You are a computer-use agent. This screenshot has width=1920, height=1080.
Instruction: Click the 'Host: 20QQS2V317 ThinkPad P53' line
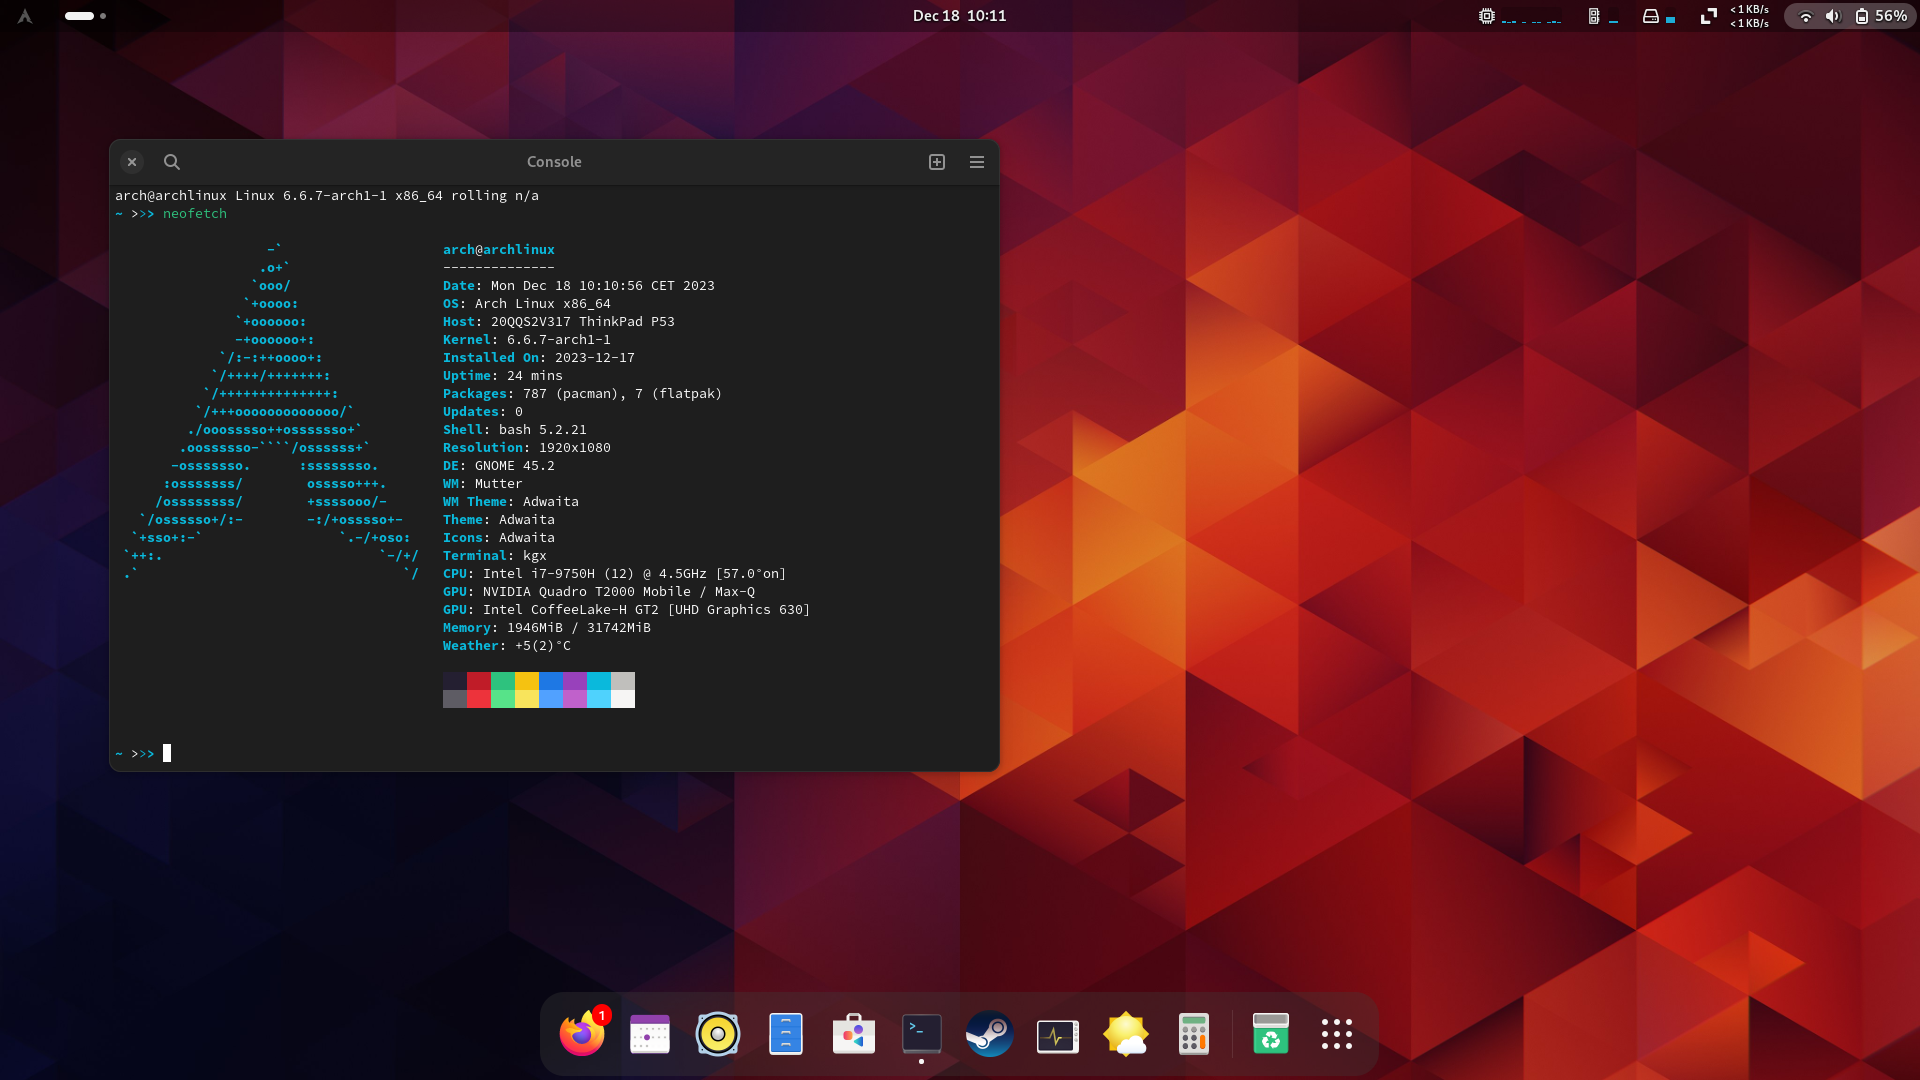coord(559,322)
